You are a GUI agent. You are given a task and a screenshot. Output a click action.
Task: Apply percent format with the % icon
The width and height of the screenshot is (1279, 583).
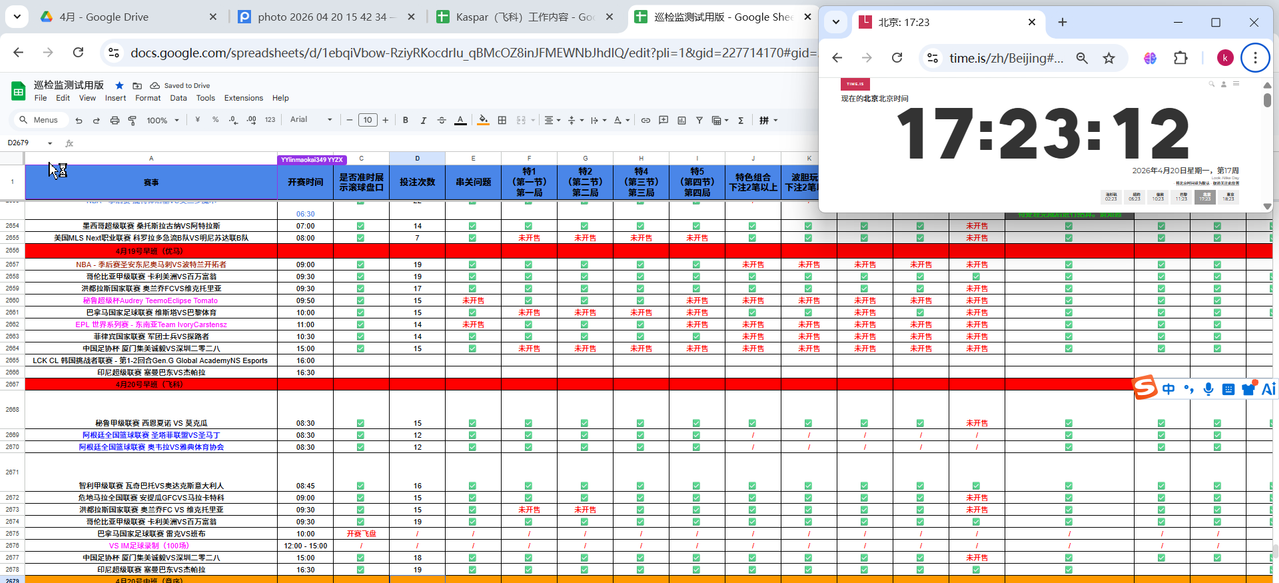pos(215,120)
